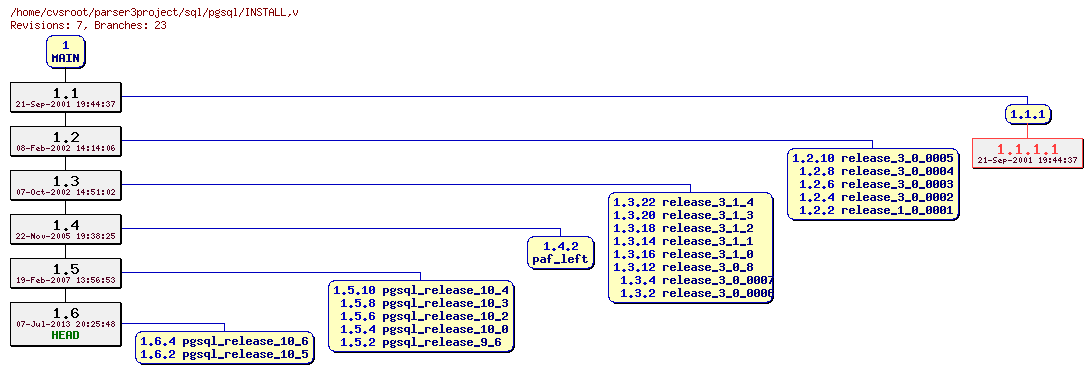Select revision 1.1 box
This screenshot has width=1092, height=373.
coord(65,97)
